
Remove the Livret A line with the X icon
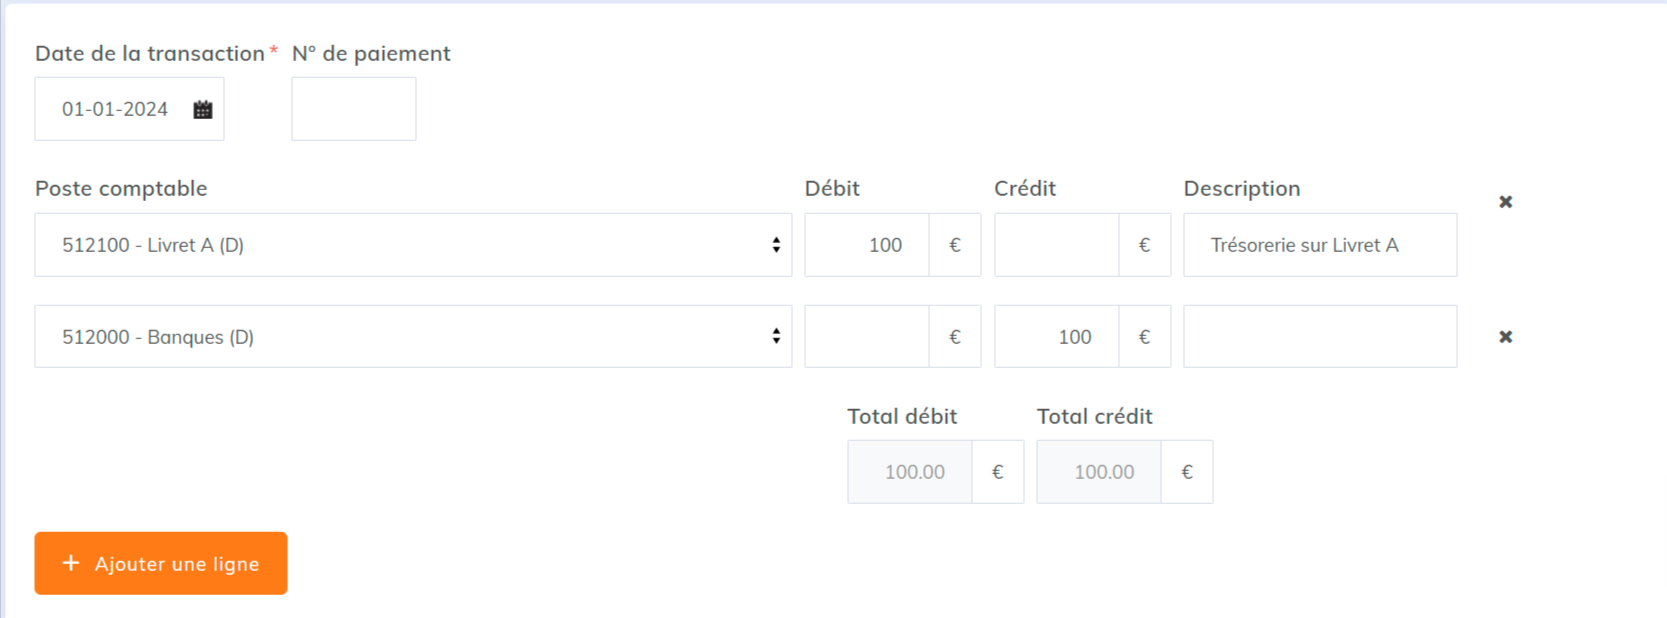pyautogui.click(x=1506, y=202)
